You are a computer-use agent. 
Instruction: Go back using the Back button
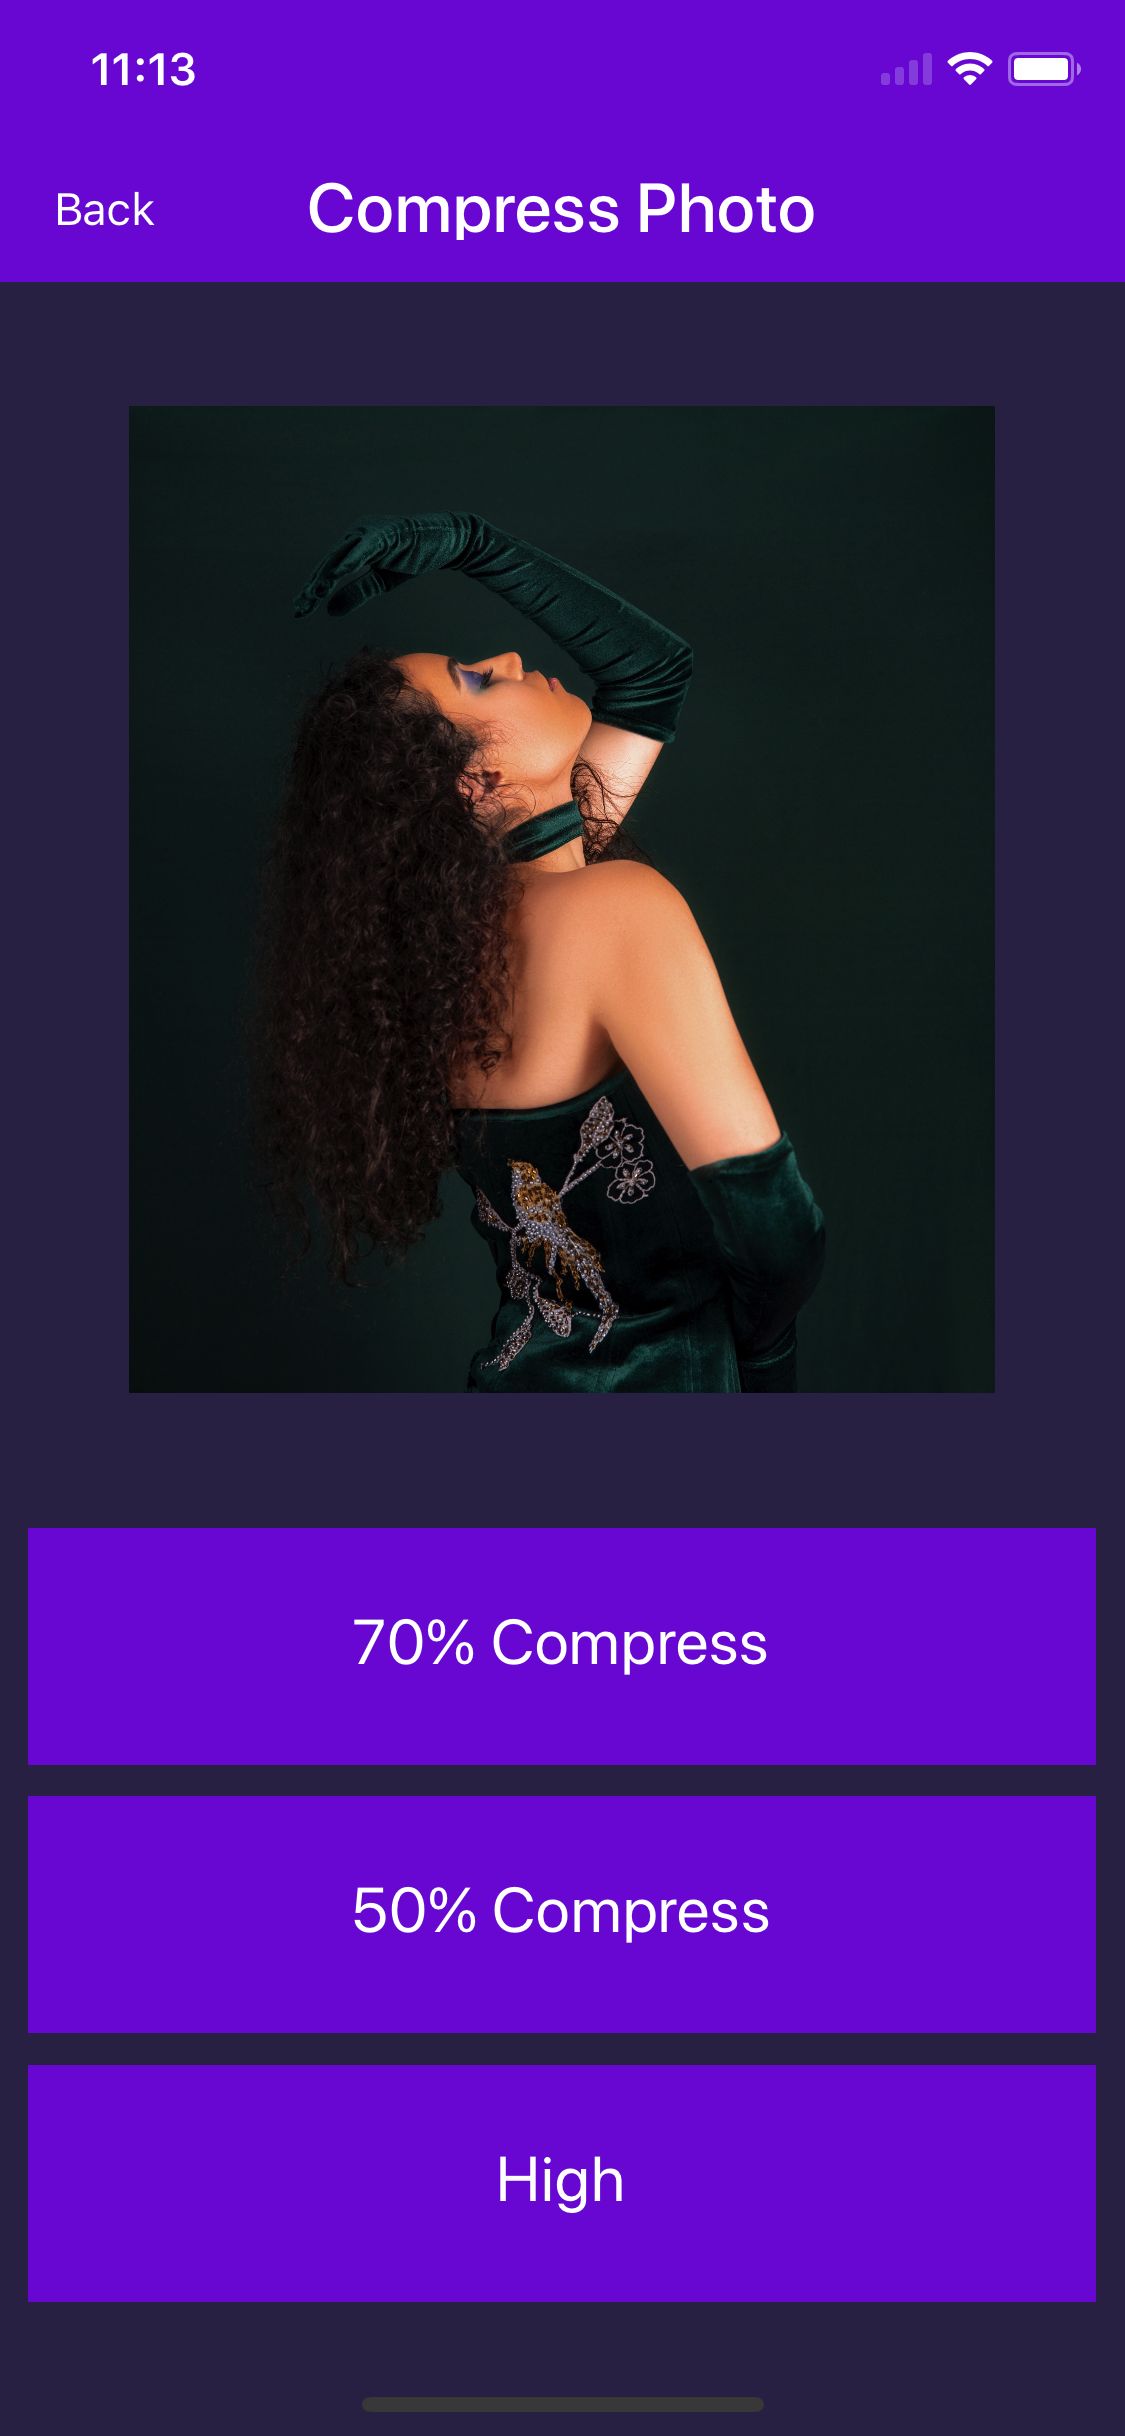[x=105, y=210]
